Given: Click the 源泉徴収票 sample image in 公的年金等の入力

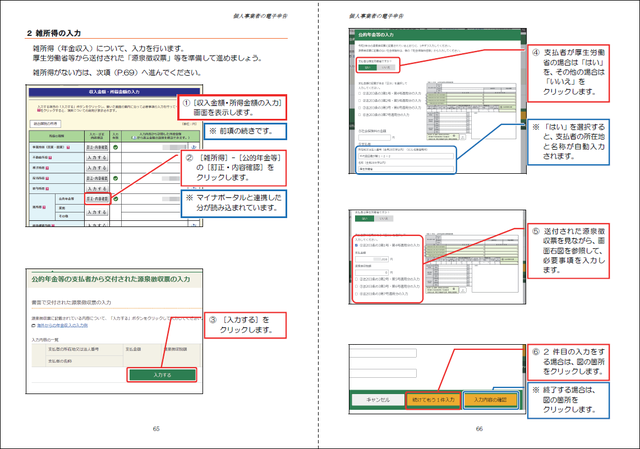Looking at the screenshot, I should coord(471,111).
